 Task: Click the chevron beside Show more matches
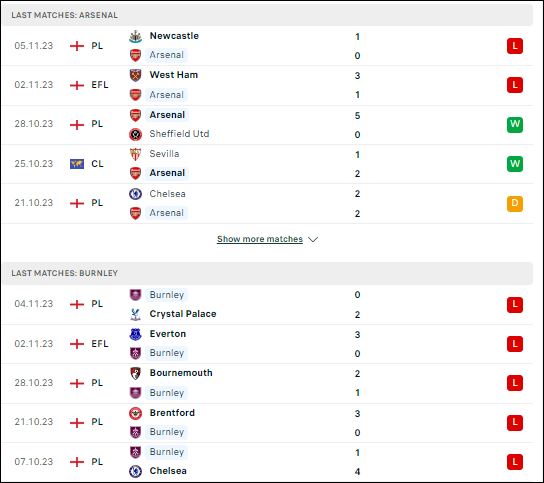(x=313, y=239)
